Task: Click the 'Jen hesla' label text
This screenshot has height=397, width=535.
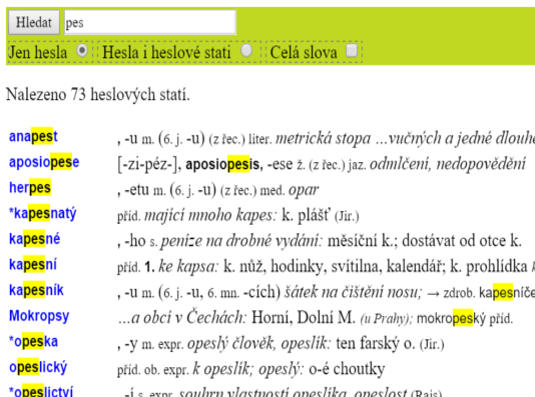Action: pos(38,53)
